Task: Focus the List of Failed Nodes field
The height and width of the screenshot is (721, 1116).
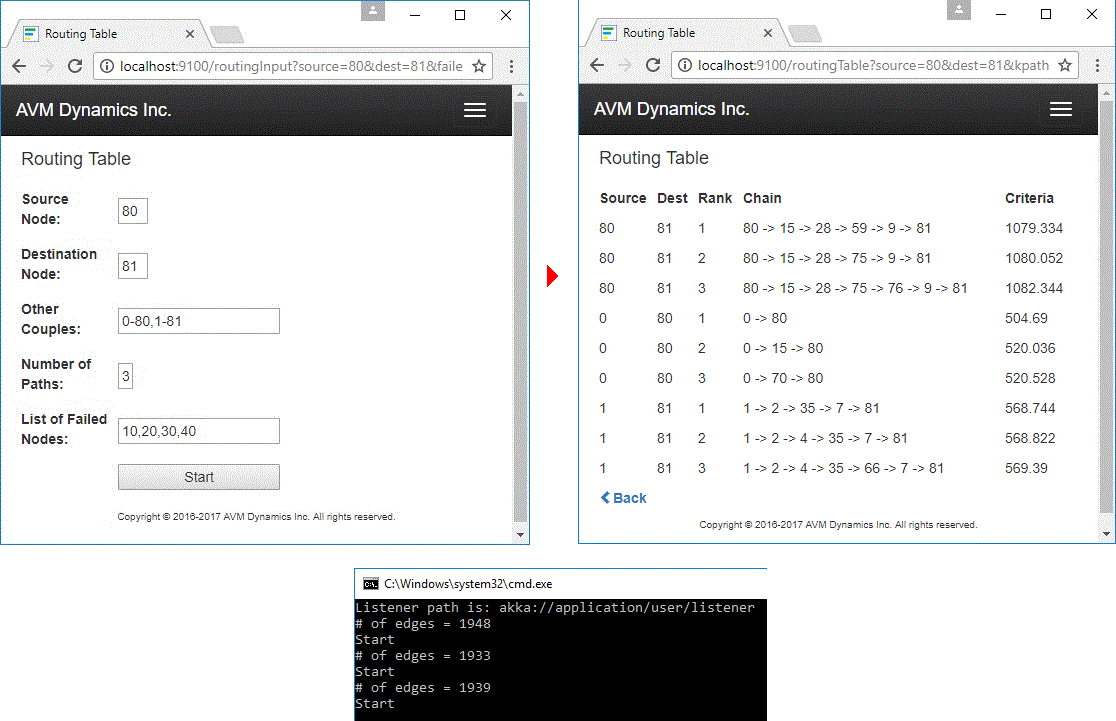Action: [x=199, y=431]
